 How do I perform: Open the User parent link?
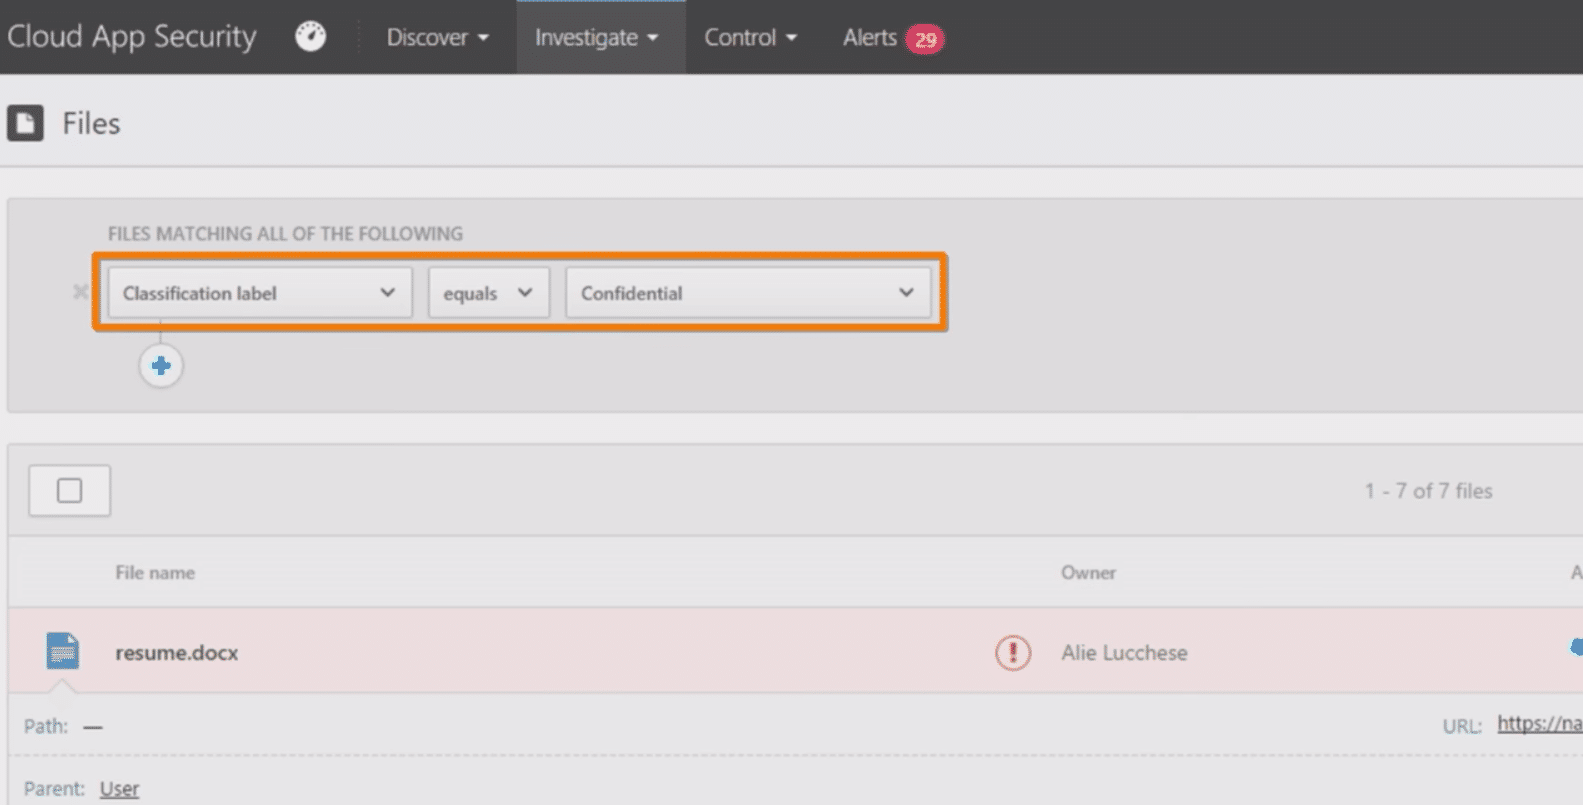(x=119, y=789)
